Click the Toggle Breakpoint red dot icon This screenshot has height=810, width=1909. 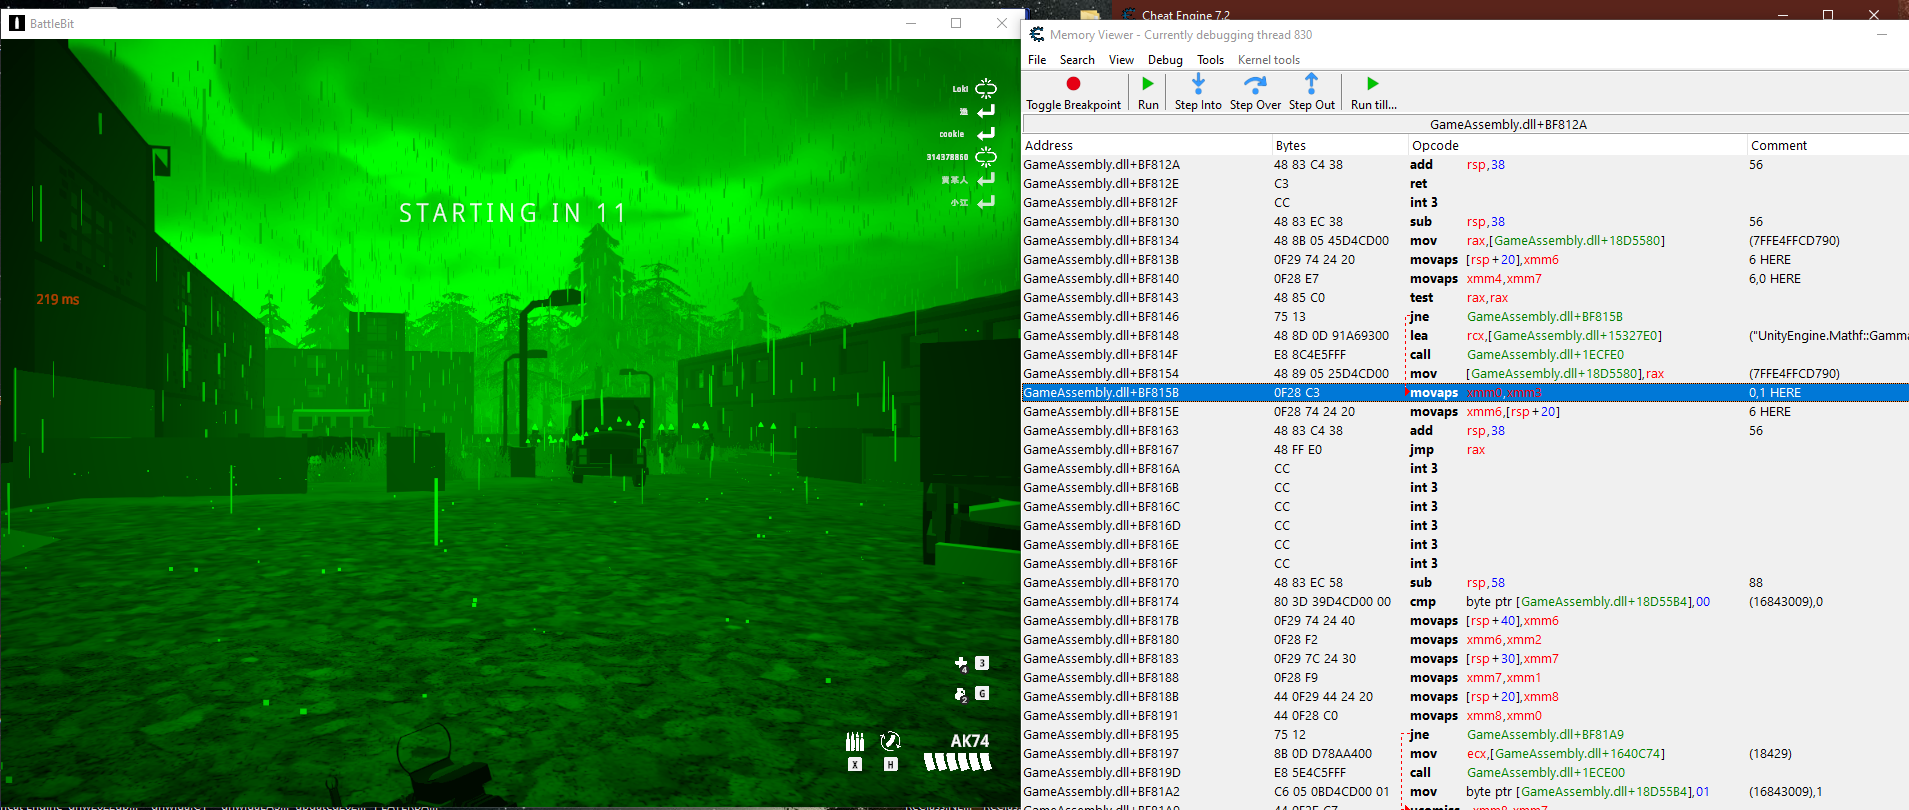click(x=1073, y=84)
